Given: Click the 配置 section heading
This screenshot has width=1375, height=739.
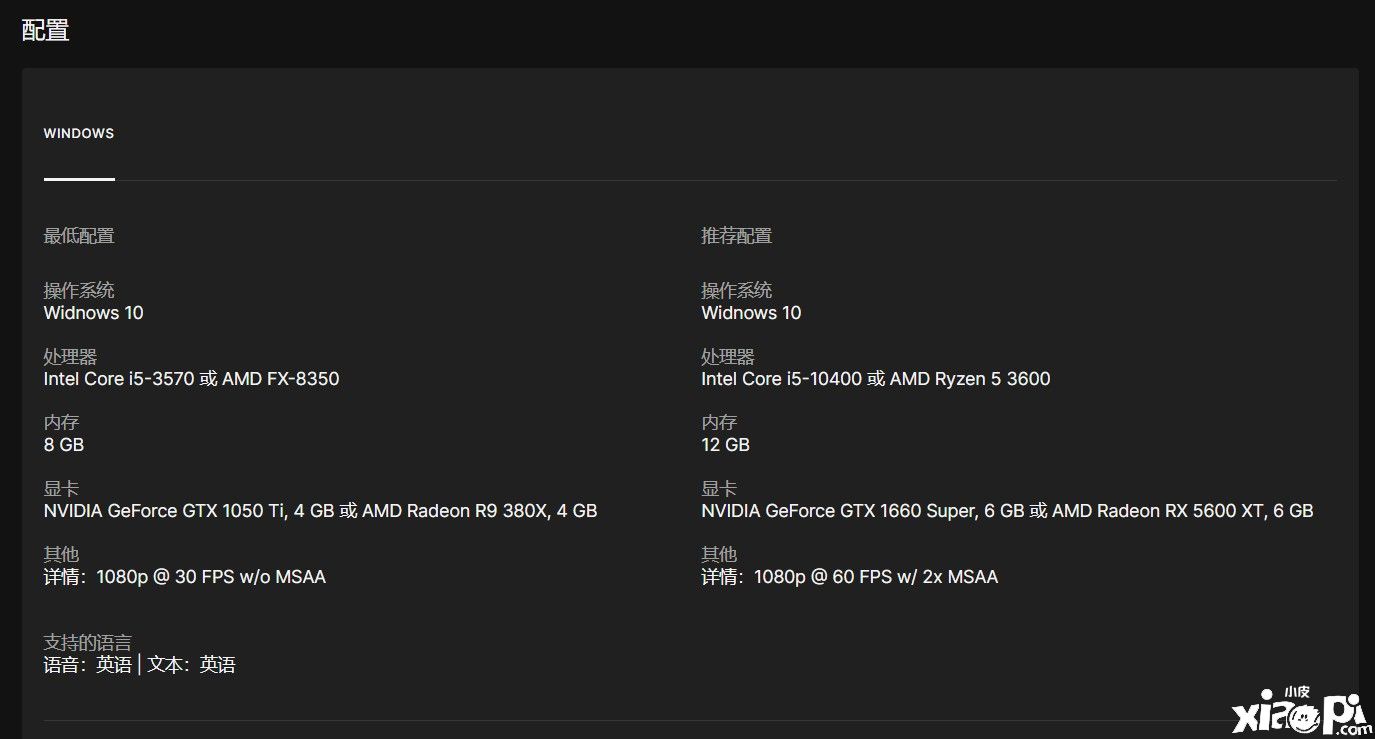Looking at the screenshot, I should pyautogui.click(x=45, y=30).
